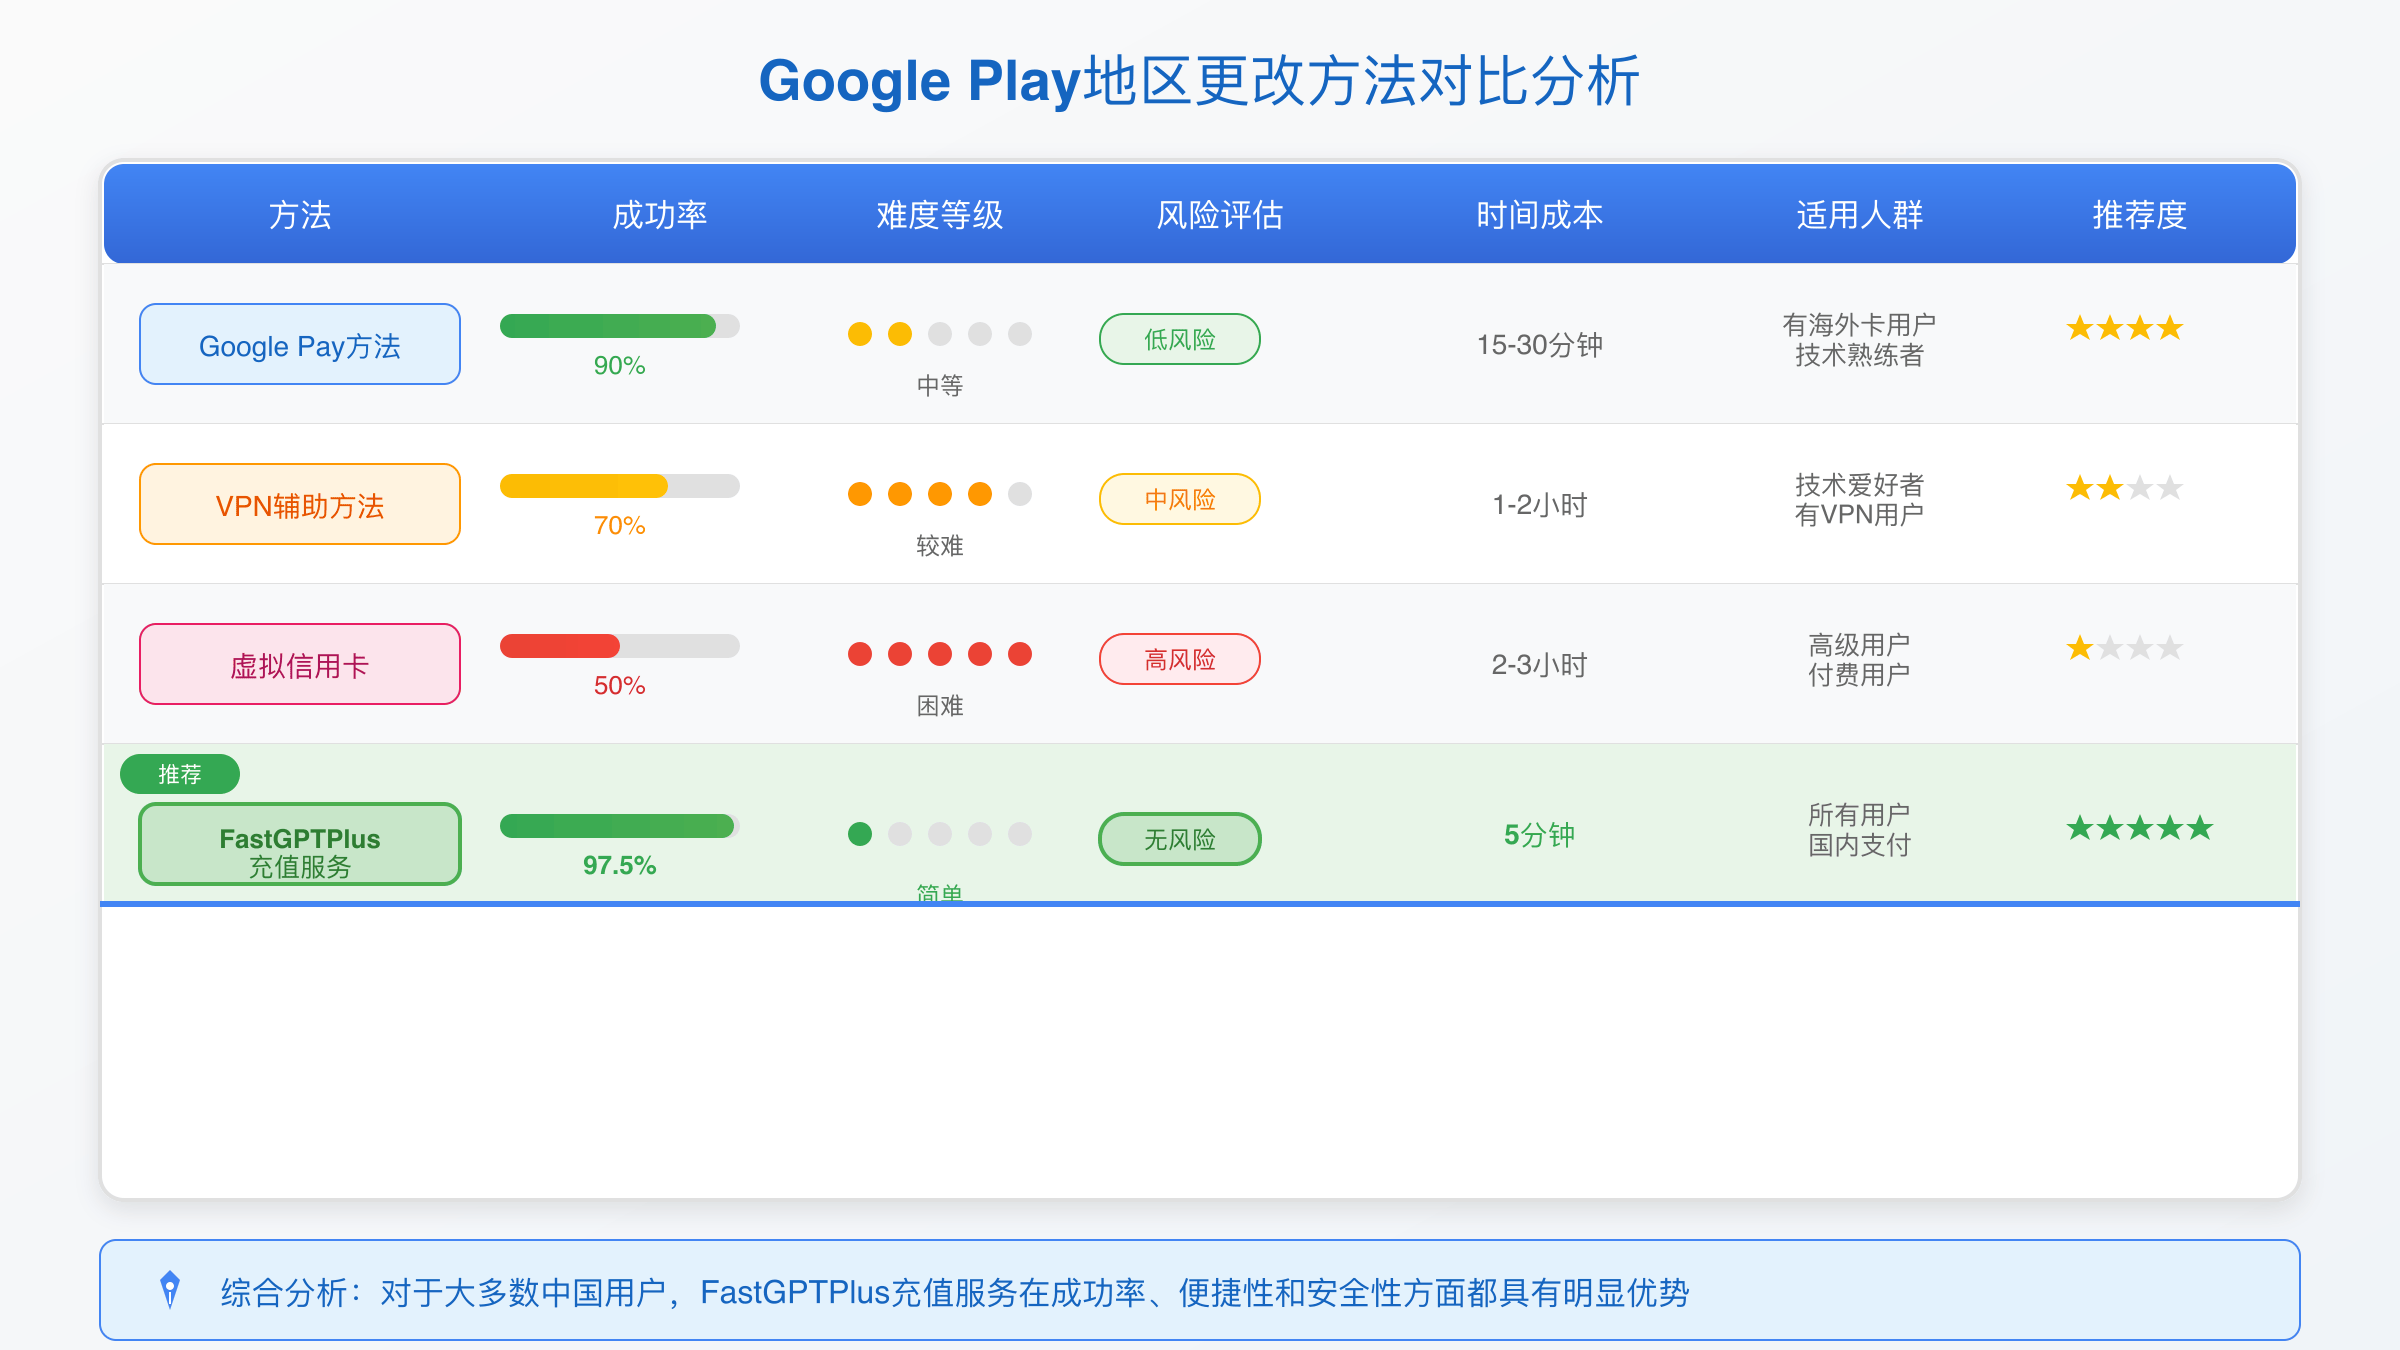Click the two-star rating in VPN row

2125,488
